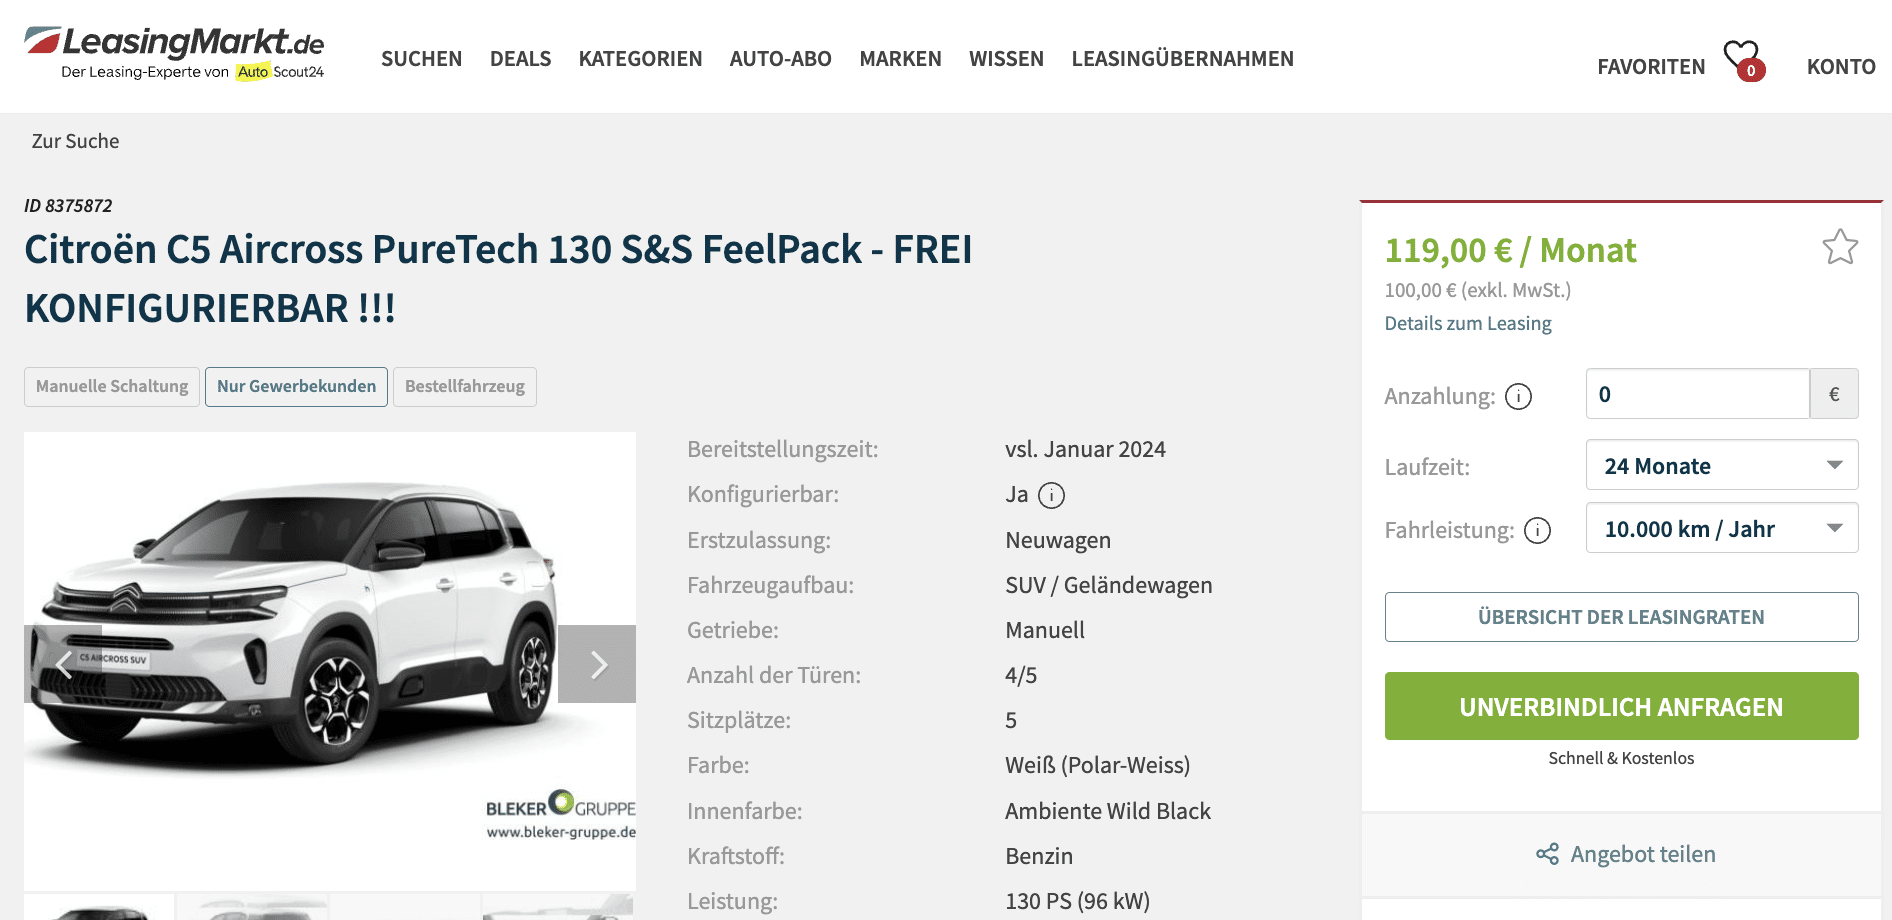
Task: Go back via Zur Suche link
Action: point(75,141)
